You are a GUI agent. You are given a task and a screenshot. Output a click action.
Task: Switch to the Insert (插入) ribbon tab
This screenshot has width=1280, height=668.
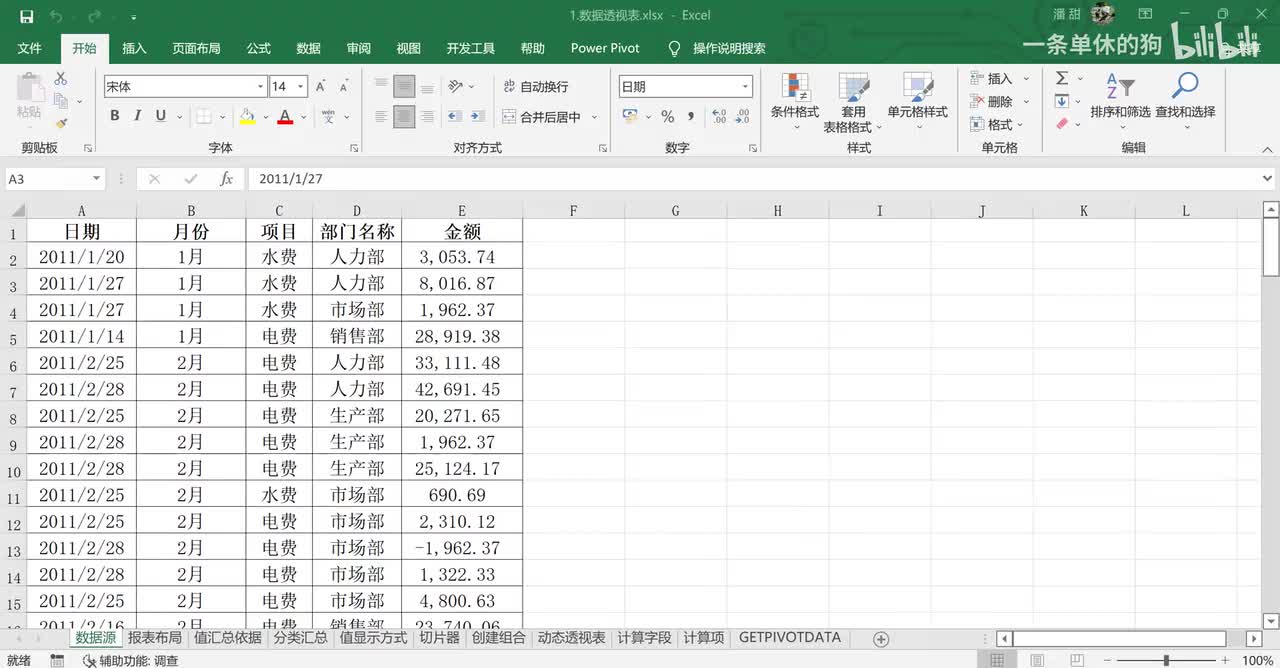point(134,48)
